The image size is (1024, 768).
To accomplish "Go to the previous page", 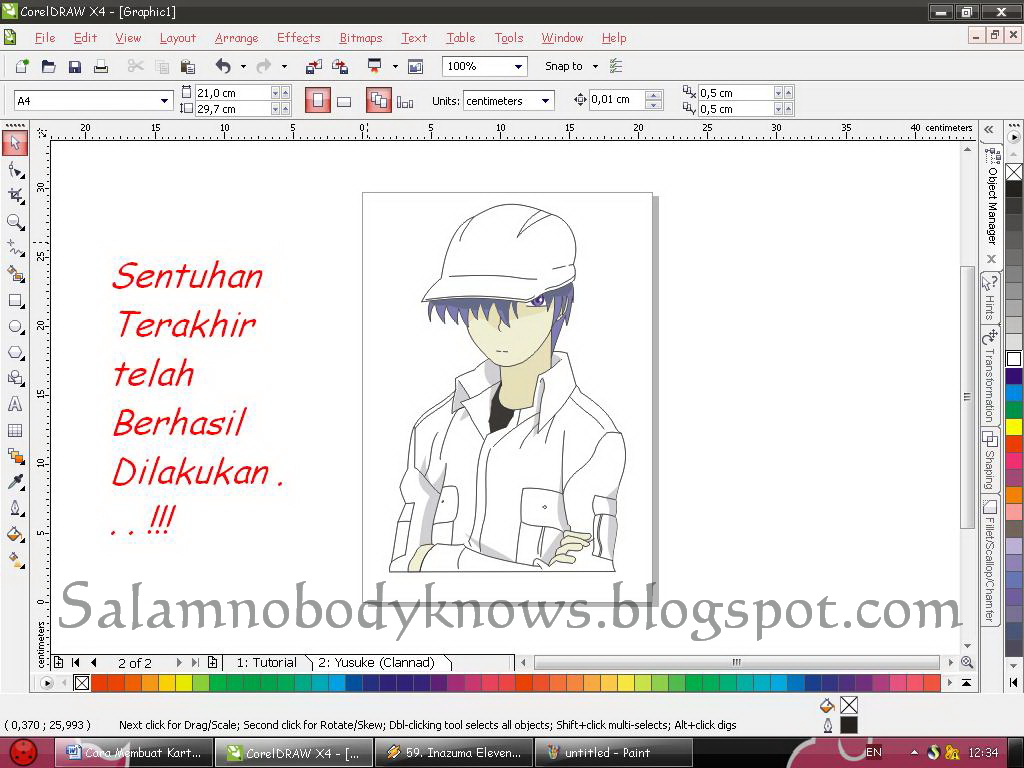I will [x=94, y=662].
